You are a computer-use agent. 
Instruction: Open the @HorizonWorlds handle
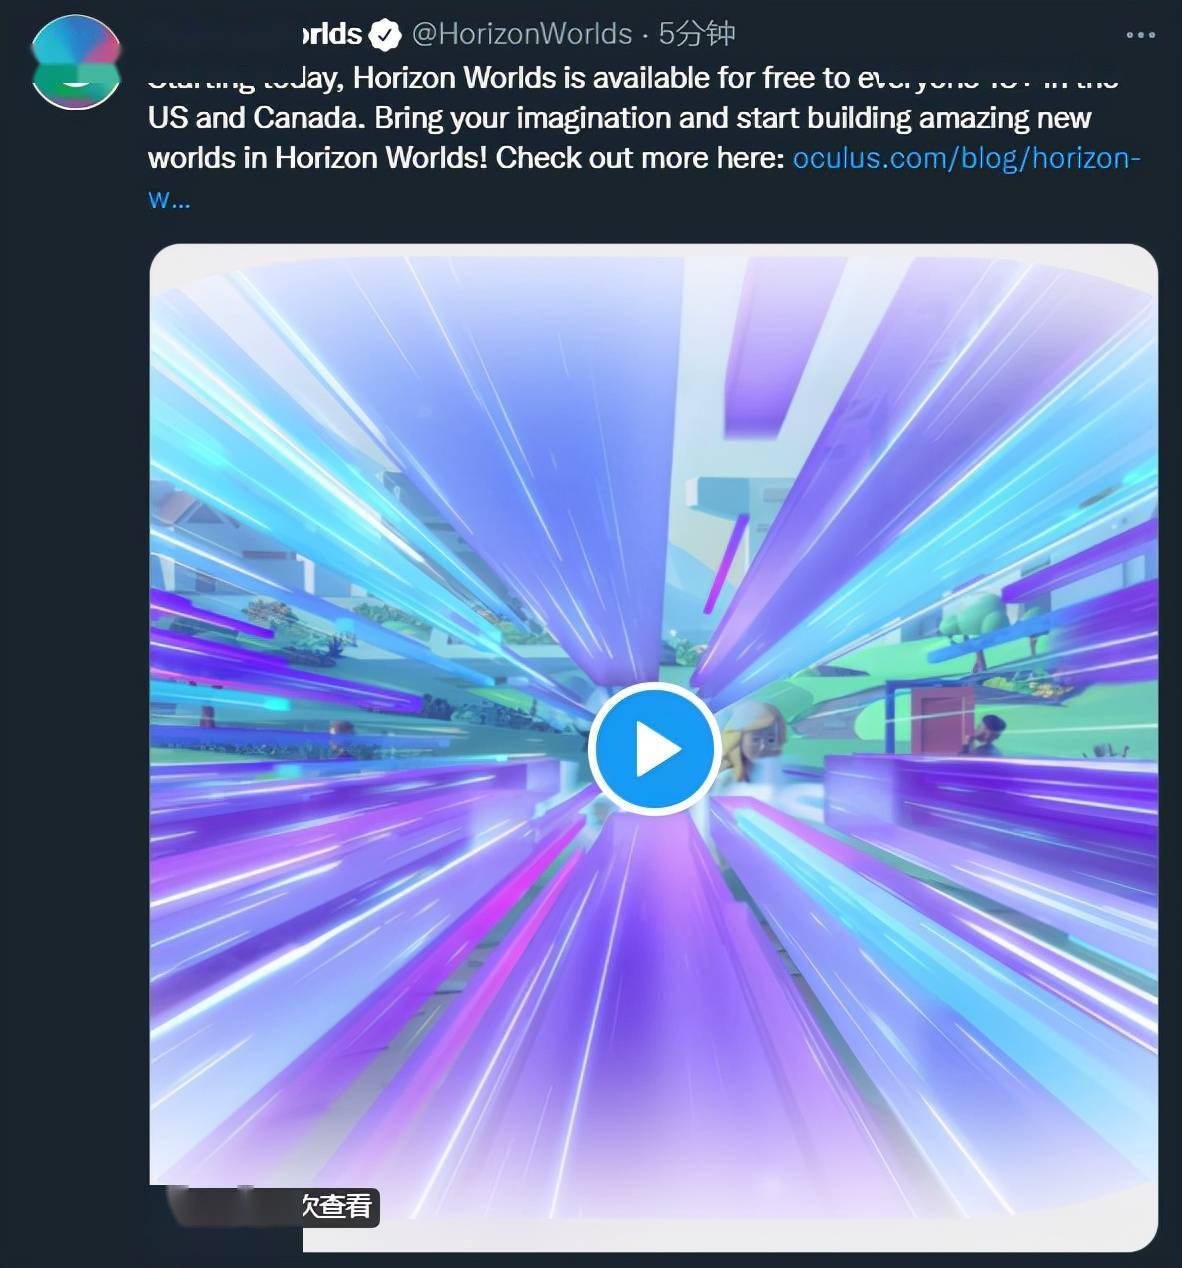[522, 34]
